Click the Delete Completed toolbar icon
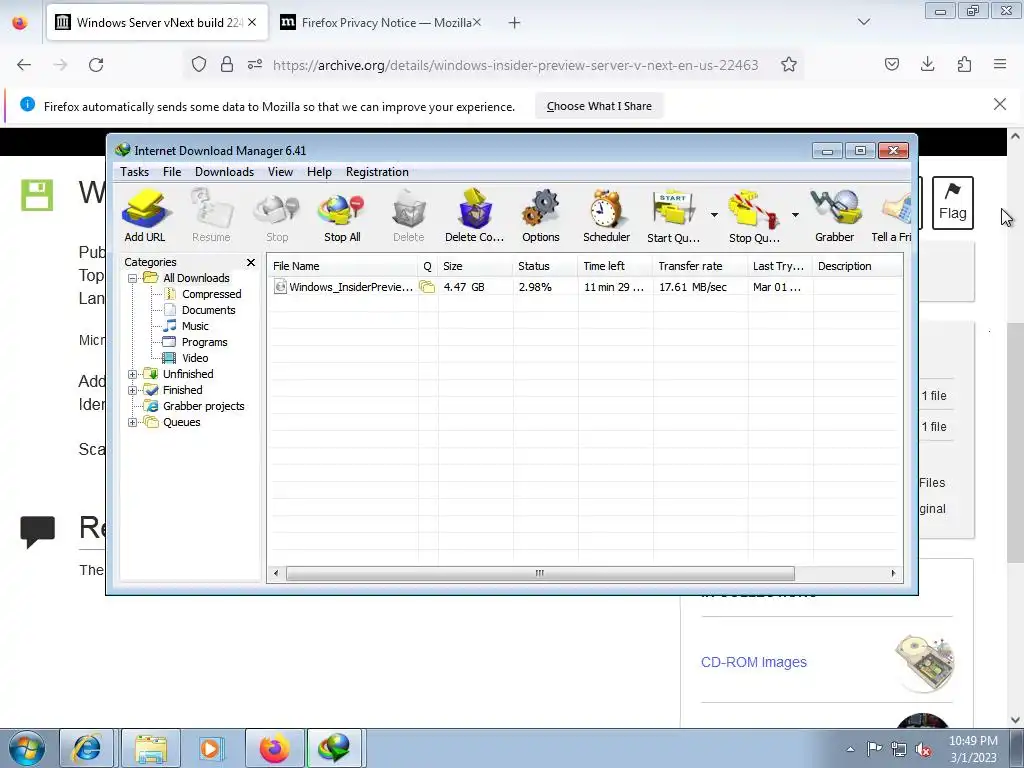The height and width of the screenshot is (768, 1024). (475, 216)
